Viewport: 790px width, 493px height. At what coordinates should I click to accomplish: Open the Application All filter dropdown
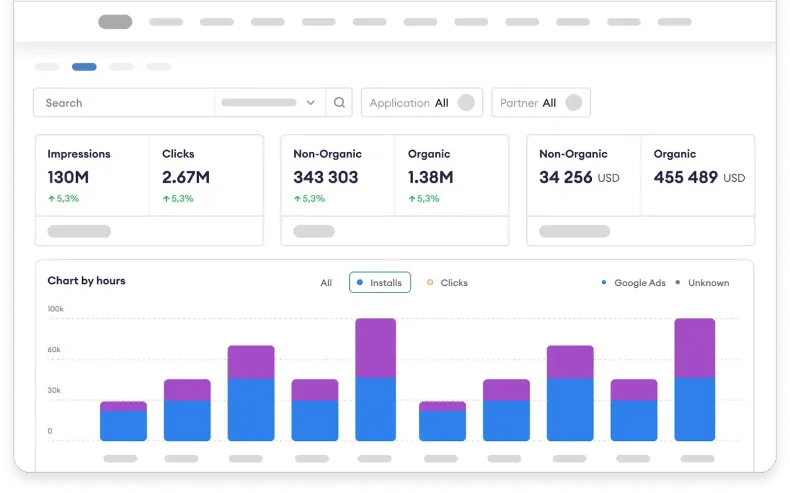tap(422, 103)
